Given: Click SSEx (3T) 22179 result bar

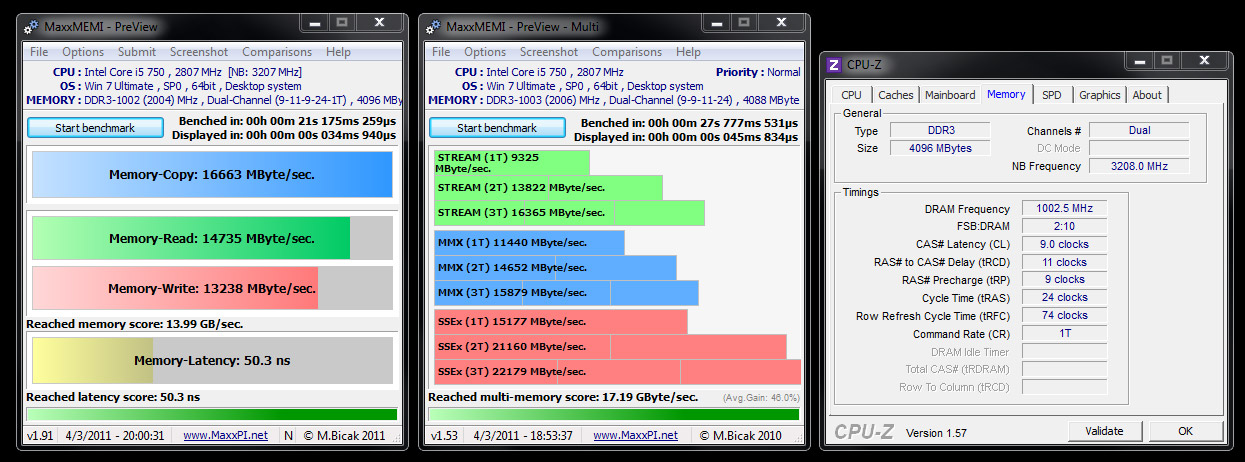Looking at the screenshot, I should (618, 372).
